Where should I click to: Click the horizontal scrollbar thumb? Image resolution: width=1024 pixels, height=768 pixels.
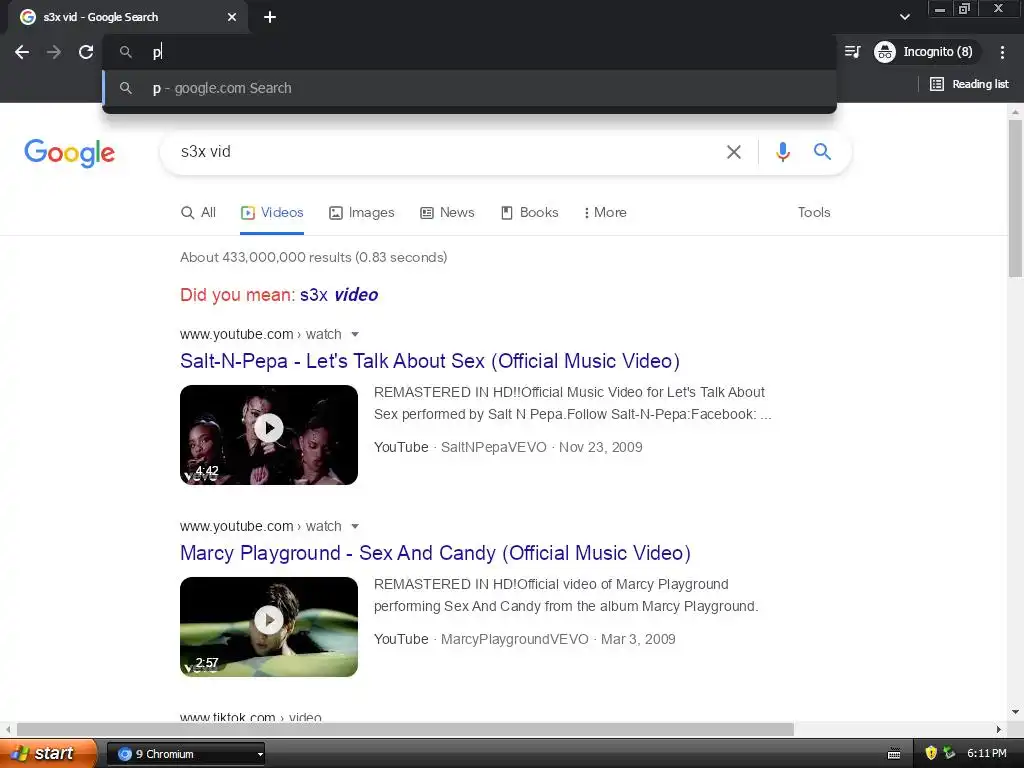[x=405, y=729]
